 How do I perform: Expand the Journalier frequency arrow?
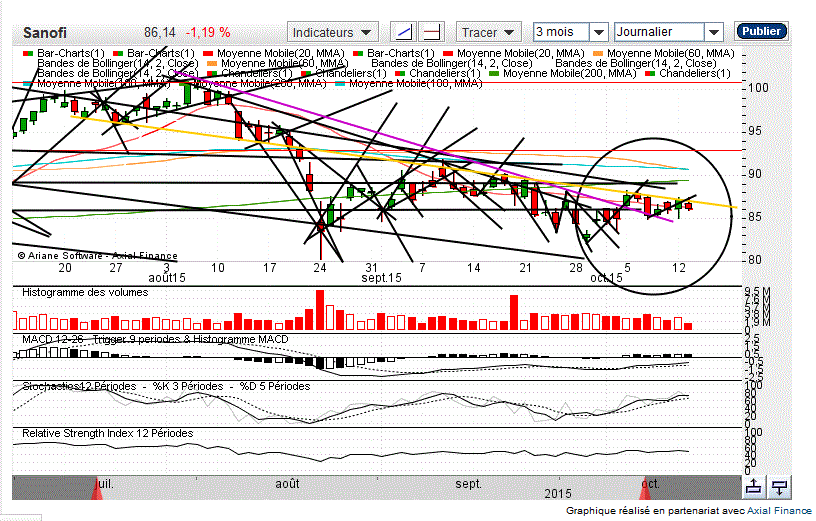[x=714, y=32]
